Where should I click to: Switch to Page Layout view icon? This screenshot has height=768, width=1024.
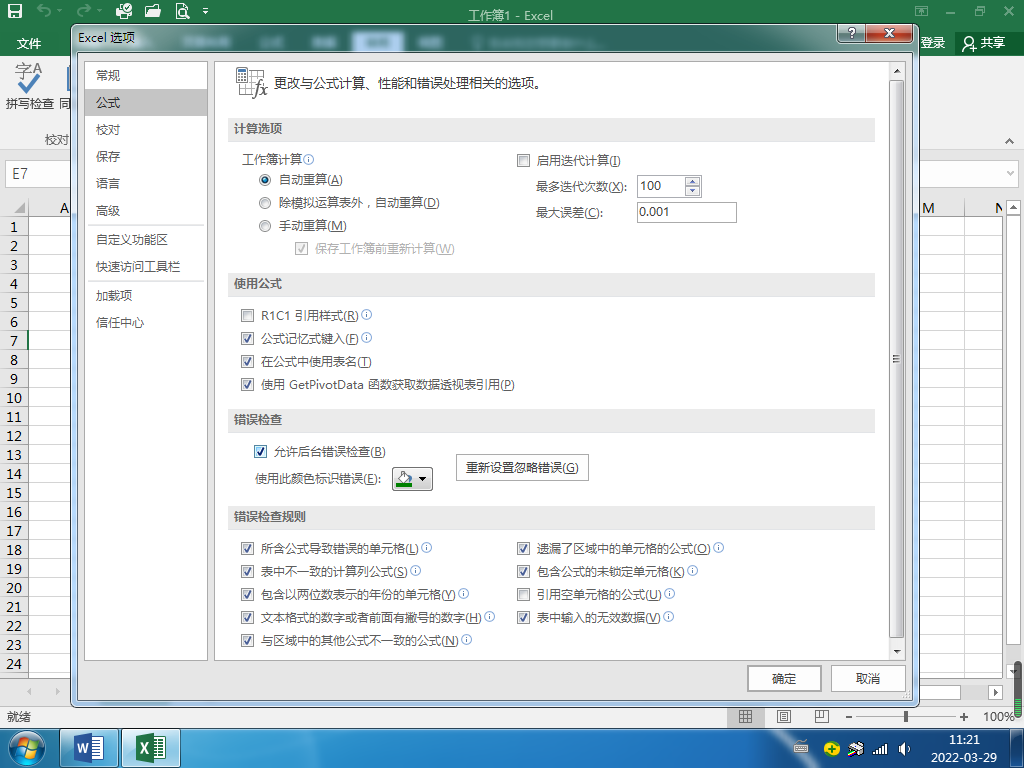tap(784, 716)
